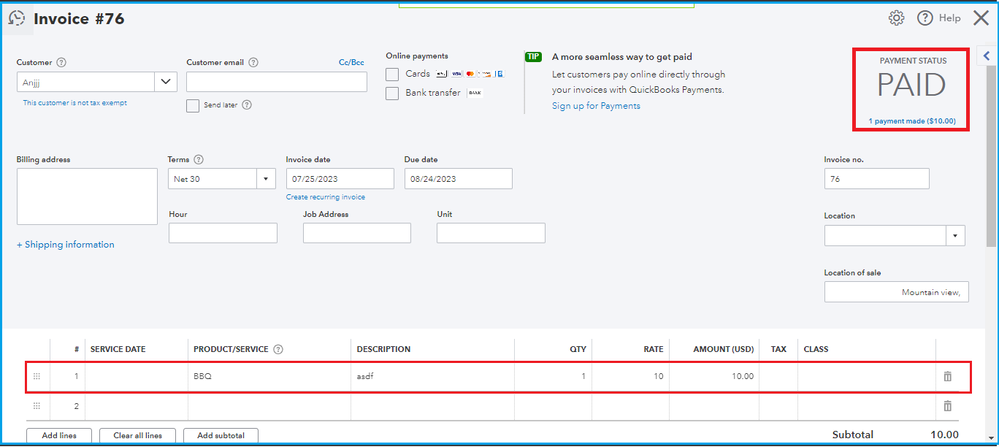Image resolution: width=999 pixels, height=447 pixels.
Task: Click the Invoice #76 title
Action: tap(79, 18)
